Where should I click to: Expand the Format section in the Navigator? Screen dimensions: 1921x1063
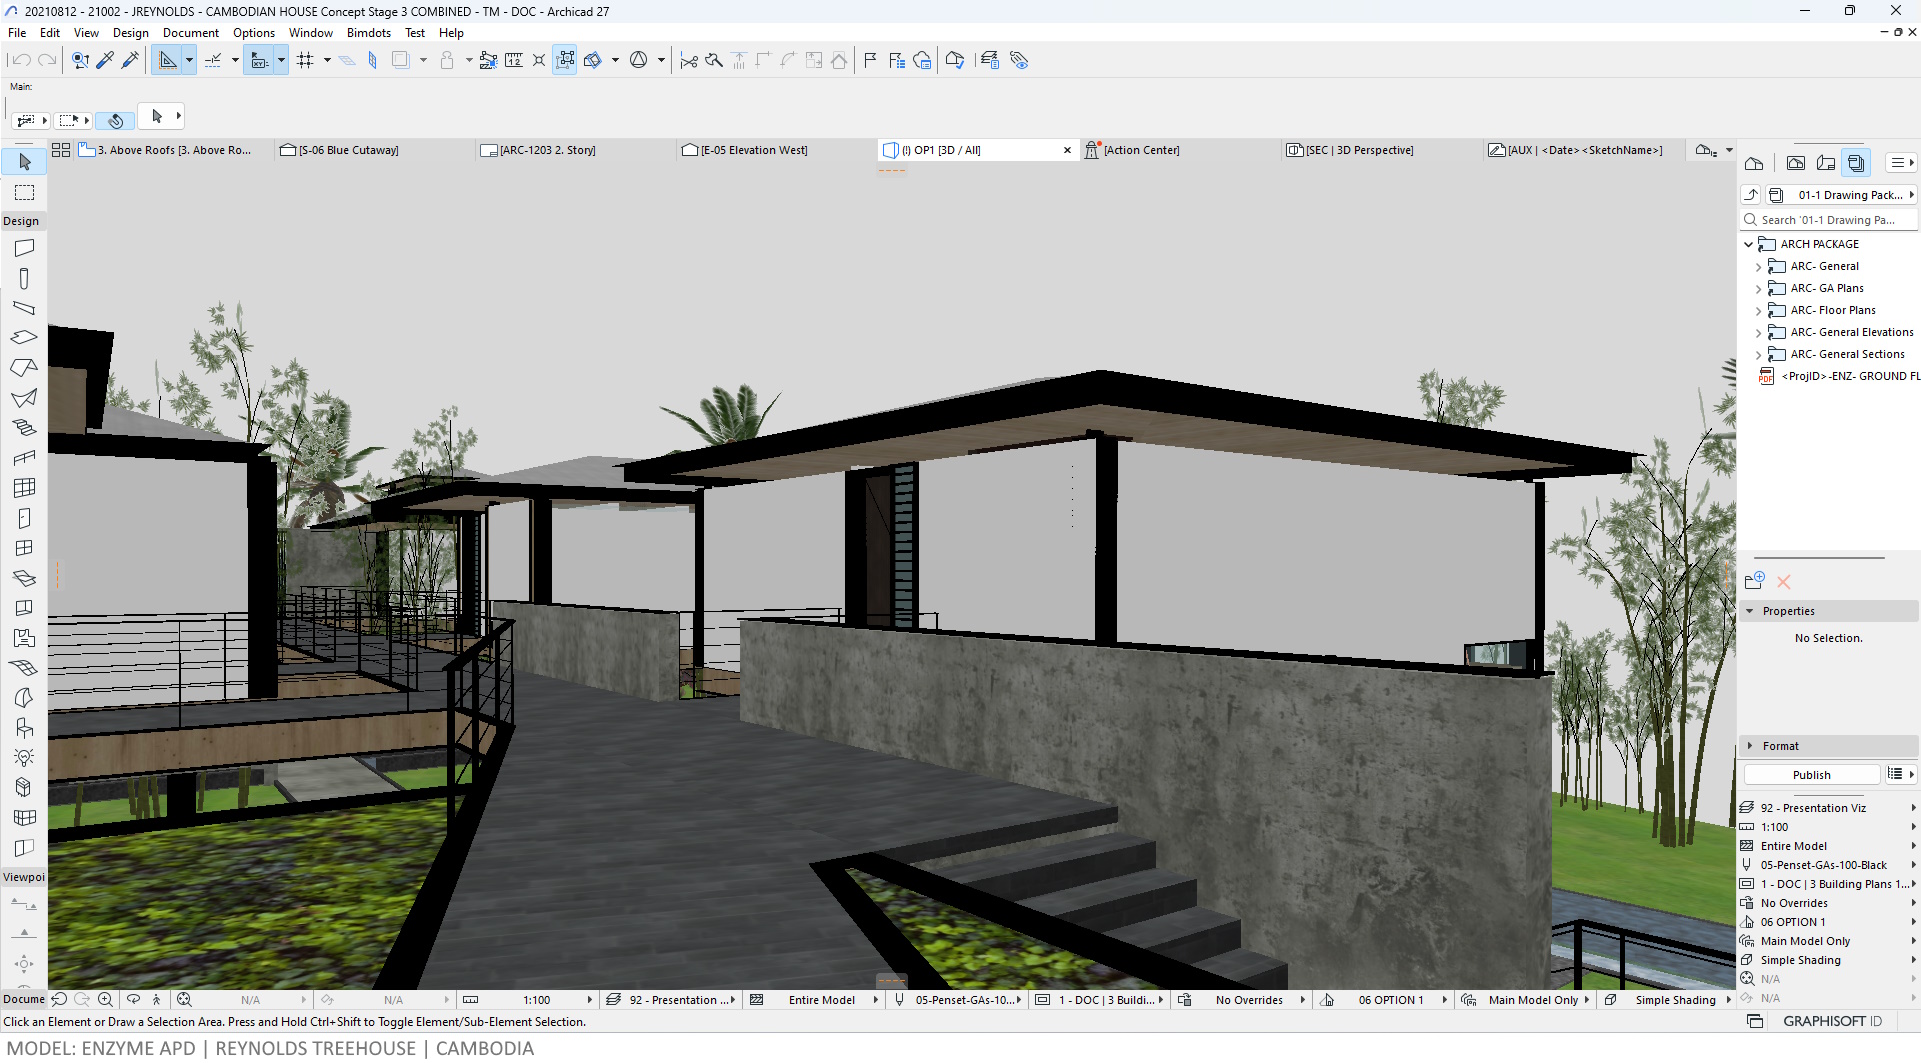(x=1750, y=746)
